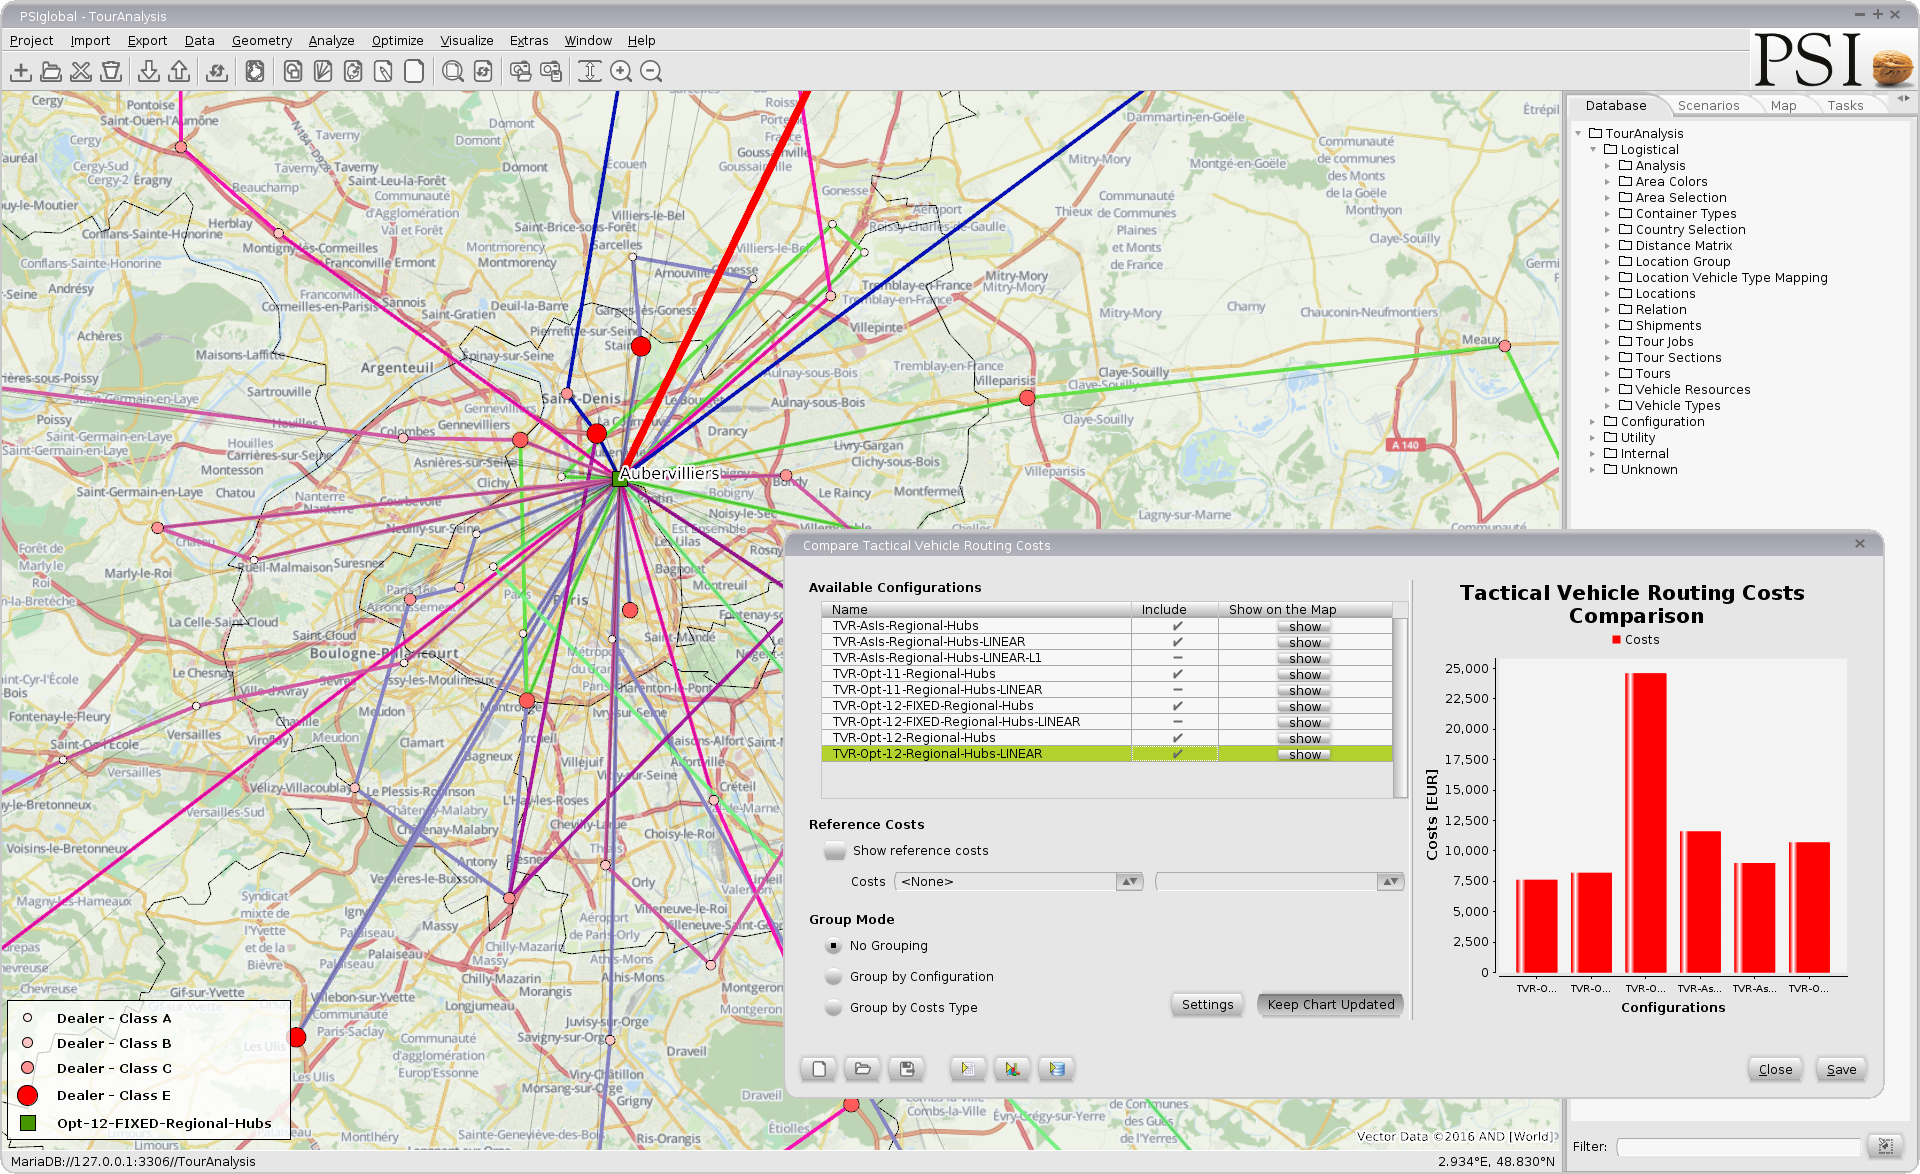The width and height of the screenshot is (1920, 1174).
Task: Click the Settings button
Action: [1207, 1005]
